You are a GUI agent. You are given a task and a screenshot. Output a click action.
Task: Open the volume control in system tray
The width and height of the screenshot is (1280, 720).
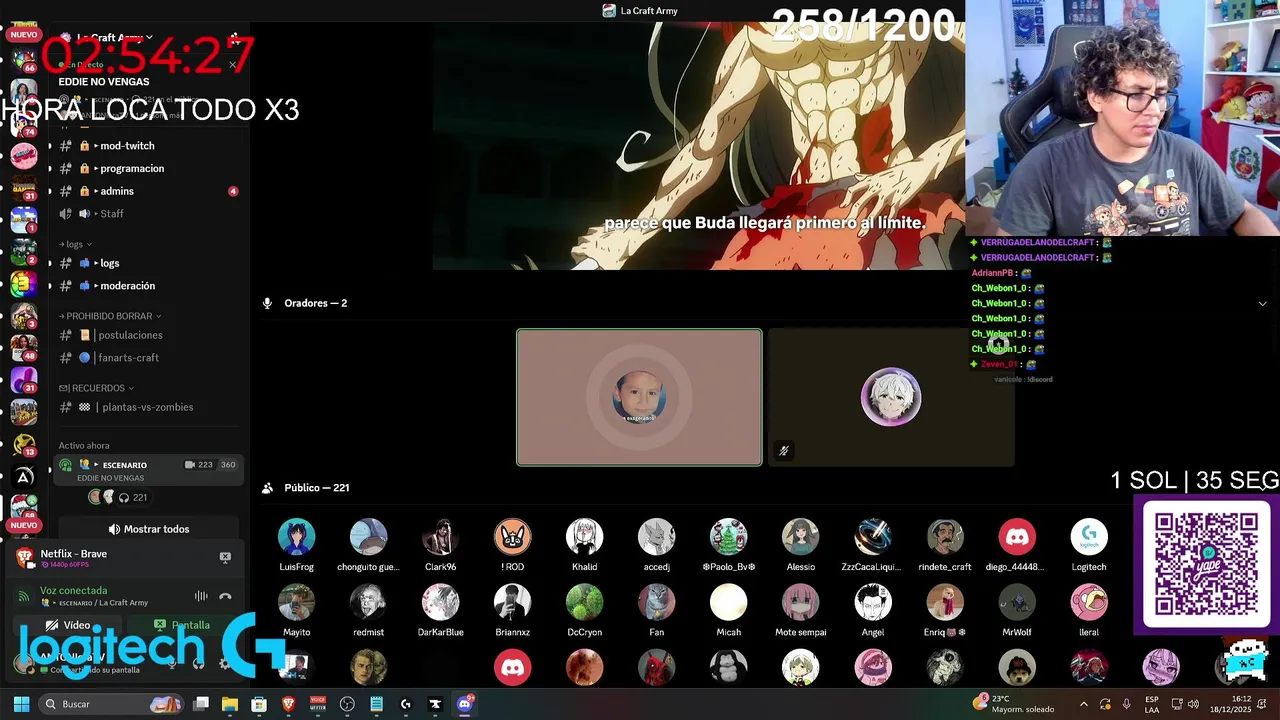pos(1193,704)
